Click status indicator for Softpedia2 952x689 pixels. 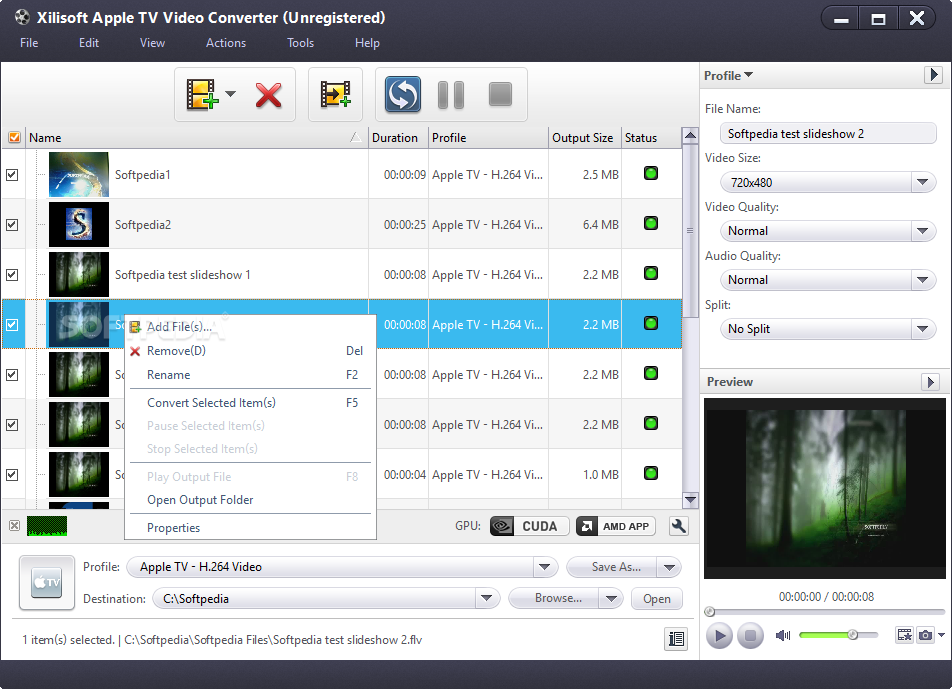point(651,223)
